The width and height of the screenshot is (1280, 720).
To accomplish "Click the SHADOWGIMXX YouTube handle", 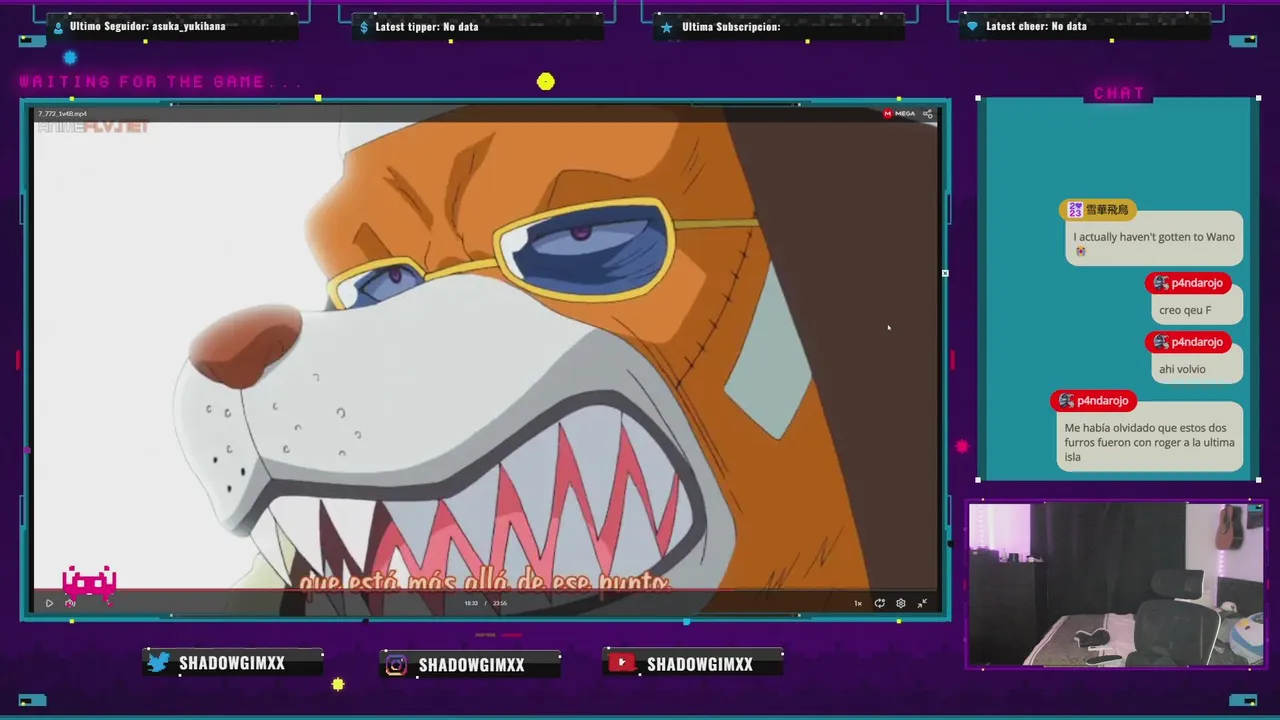I will (x=700, y=664).
